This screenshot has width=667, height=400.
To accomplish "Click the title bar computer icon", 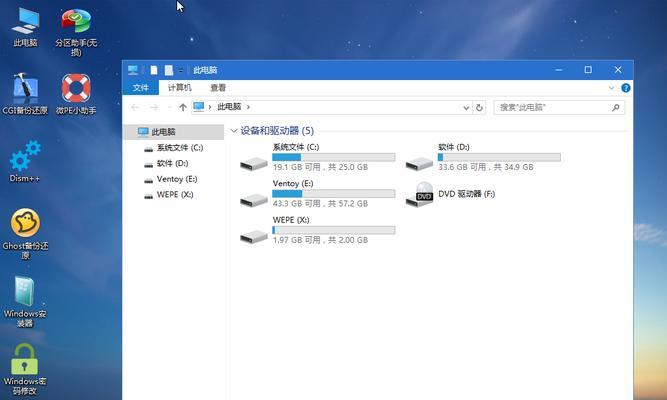I will [x=133, y=70].
